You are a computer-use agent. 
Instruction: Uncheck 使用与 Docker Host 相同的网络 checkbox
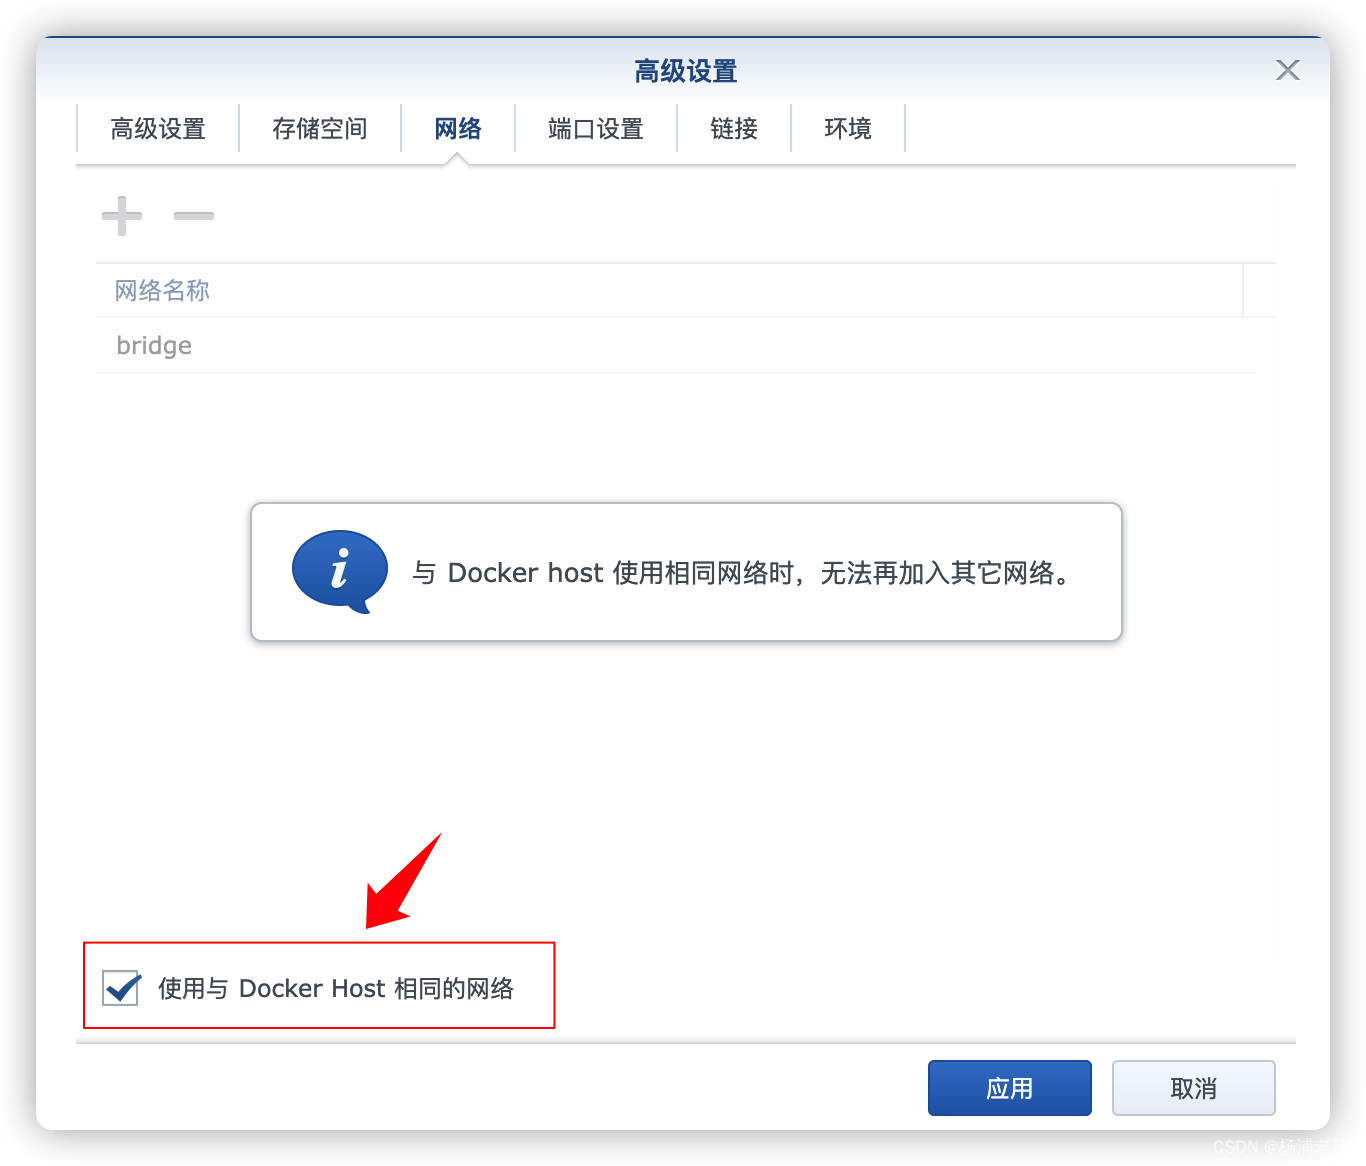(121, 988)
